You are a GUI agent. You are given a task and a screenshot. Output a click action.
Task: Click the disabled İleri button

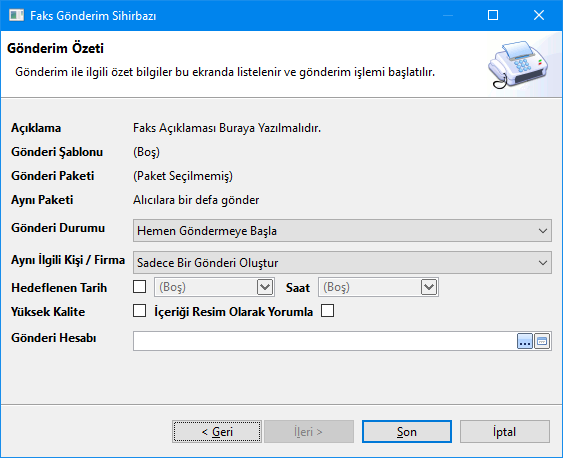(309, 431)
